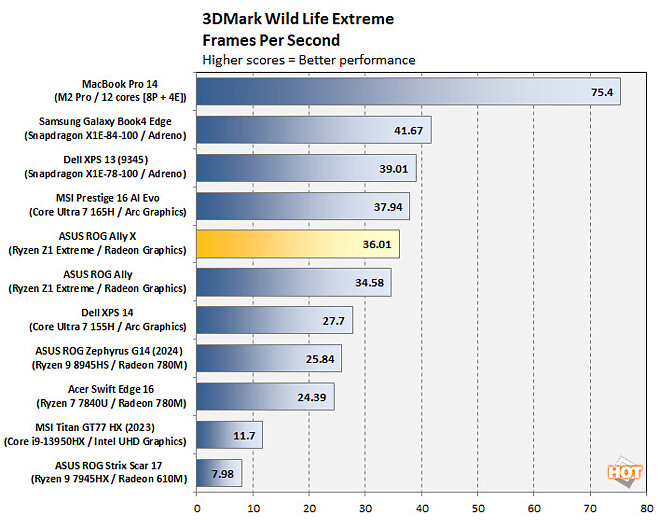
Task: Click the 7.98 score value
Action: tap(223, 474)
